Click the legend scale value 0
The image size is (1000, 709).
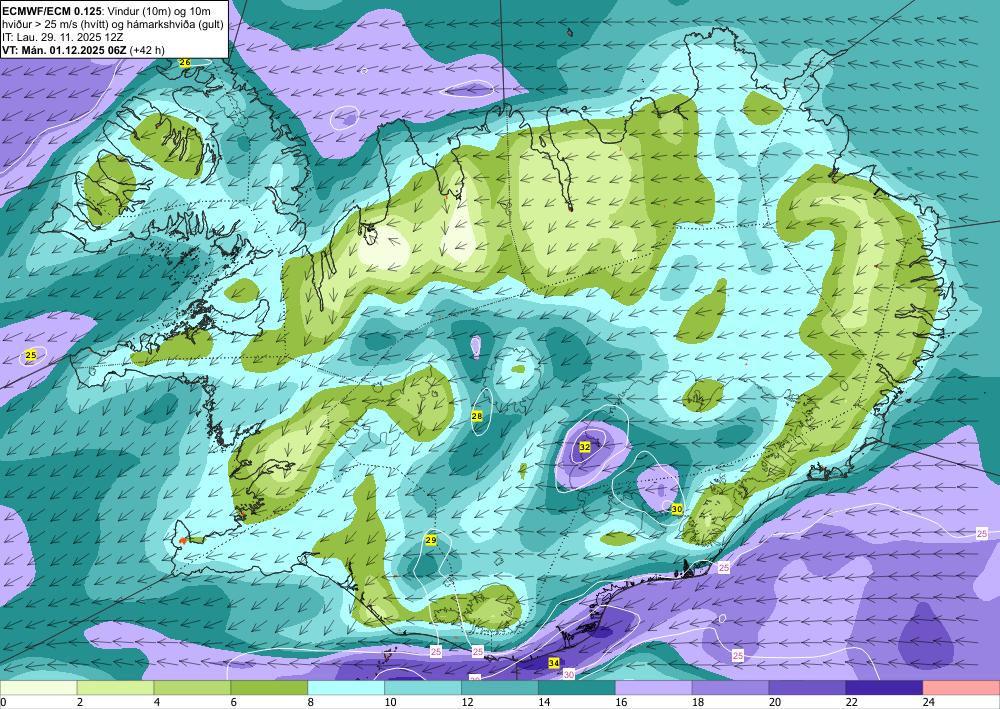coord(3,702)
